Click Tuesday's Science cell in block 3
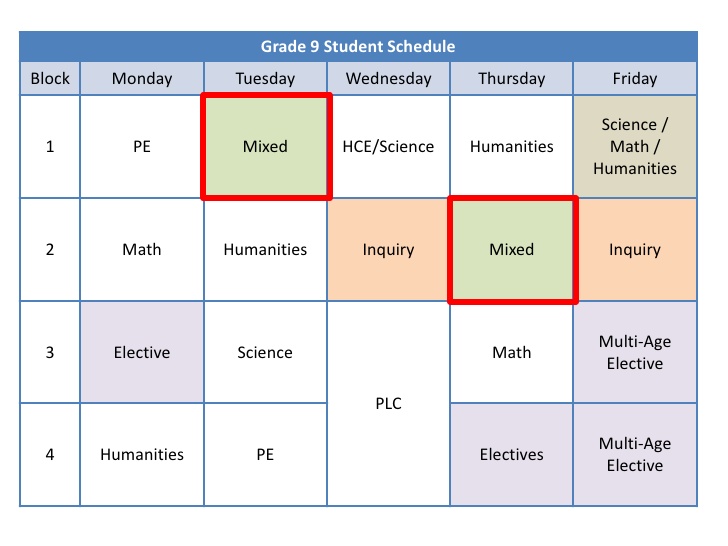This screenshot has width=728, height=546. click(265, 352)
